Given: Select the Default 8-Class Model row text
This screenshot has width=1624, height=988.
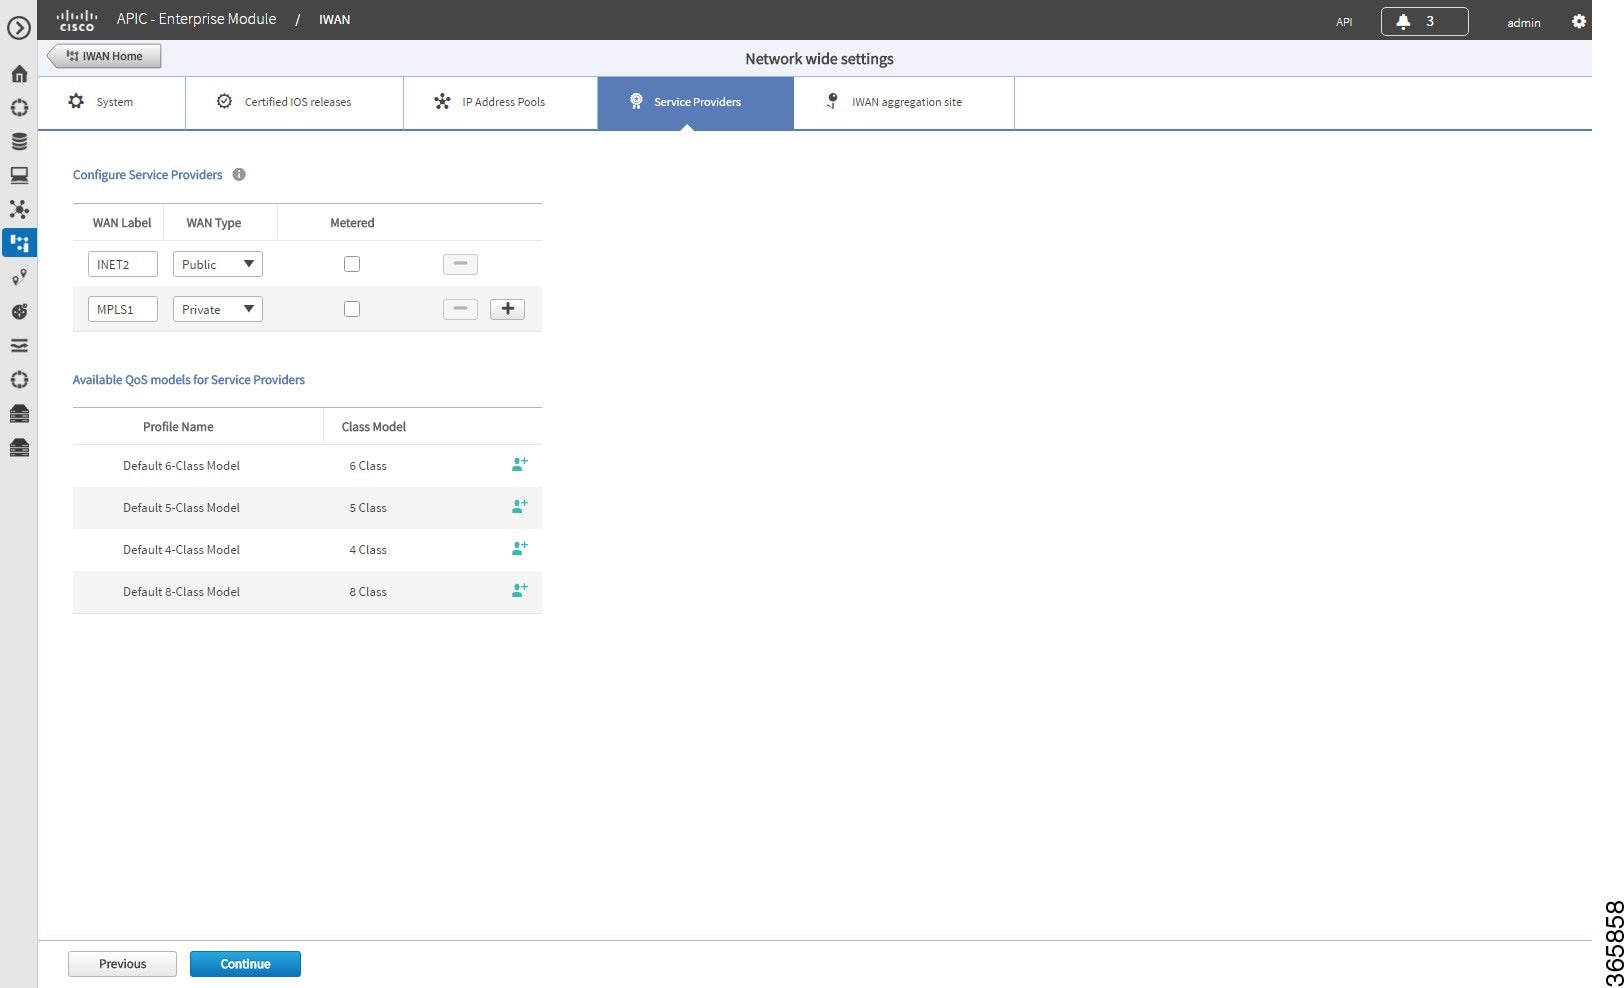Looking at the screenshot, I should click(181, 592).
